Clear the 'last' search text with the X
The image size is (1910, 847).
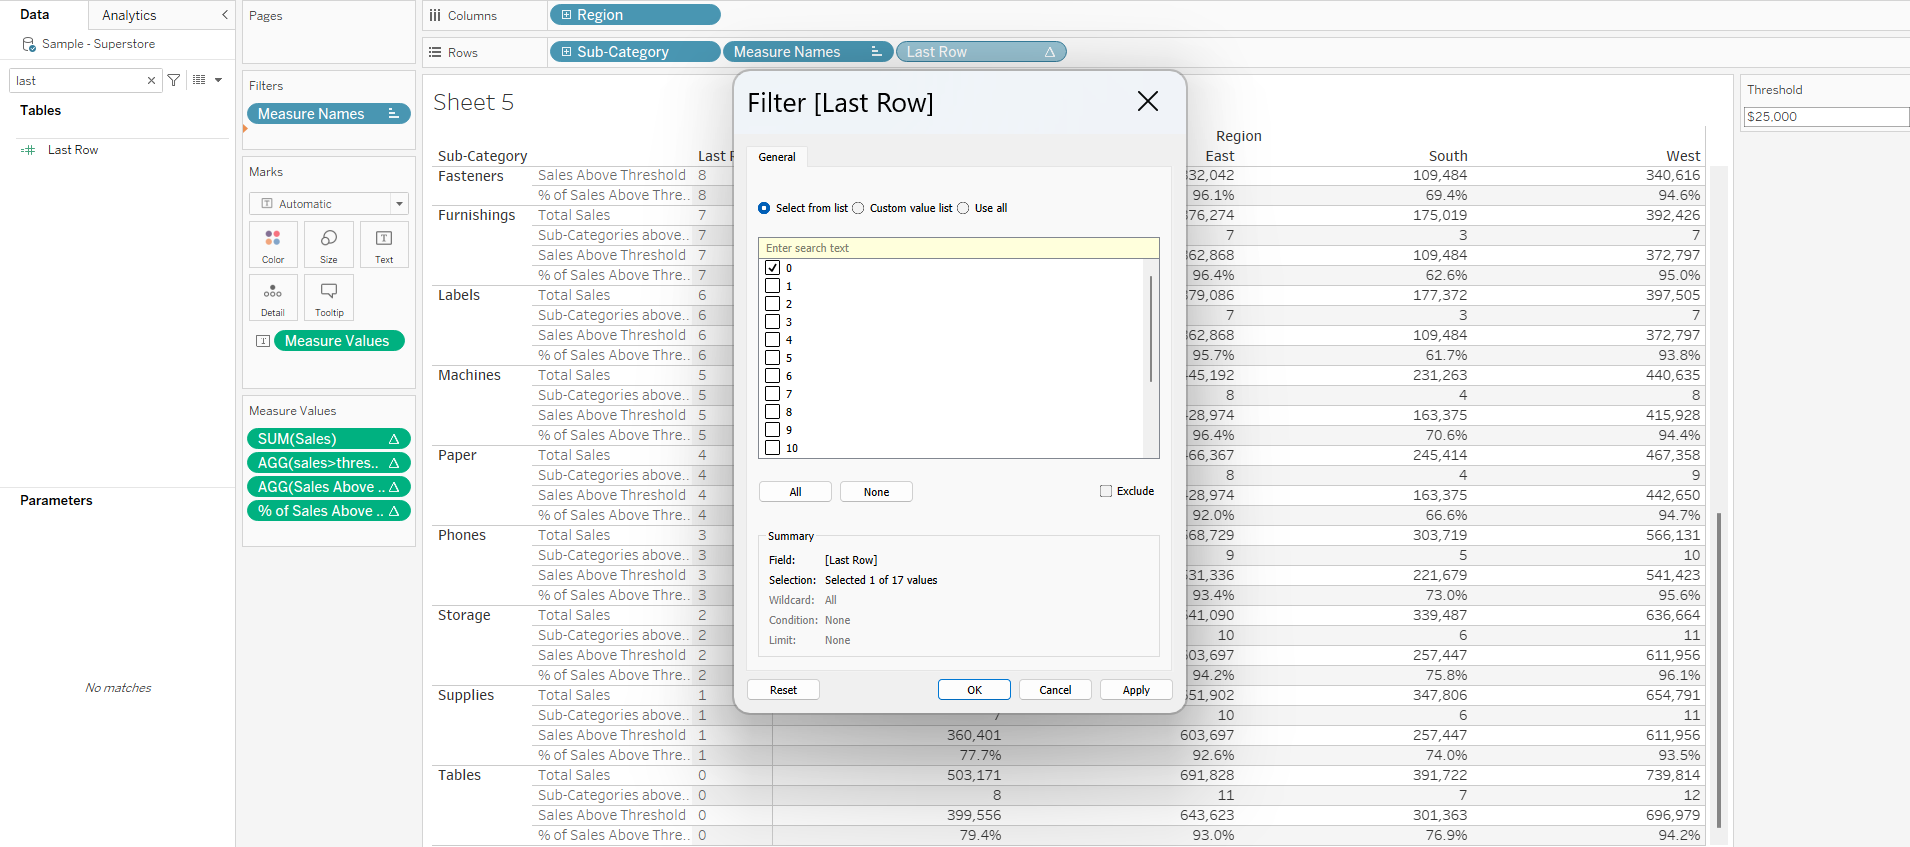151,81
